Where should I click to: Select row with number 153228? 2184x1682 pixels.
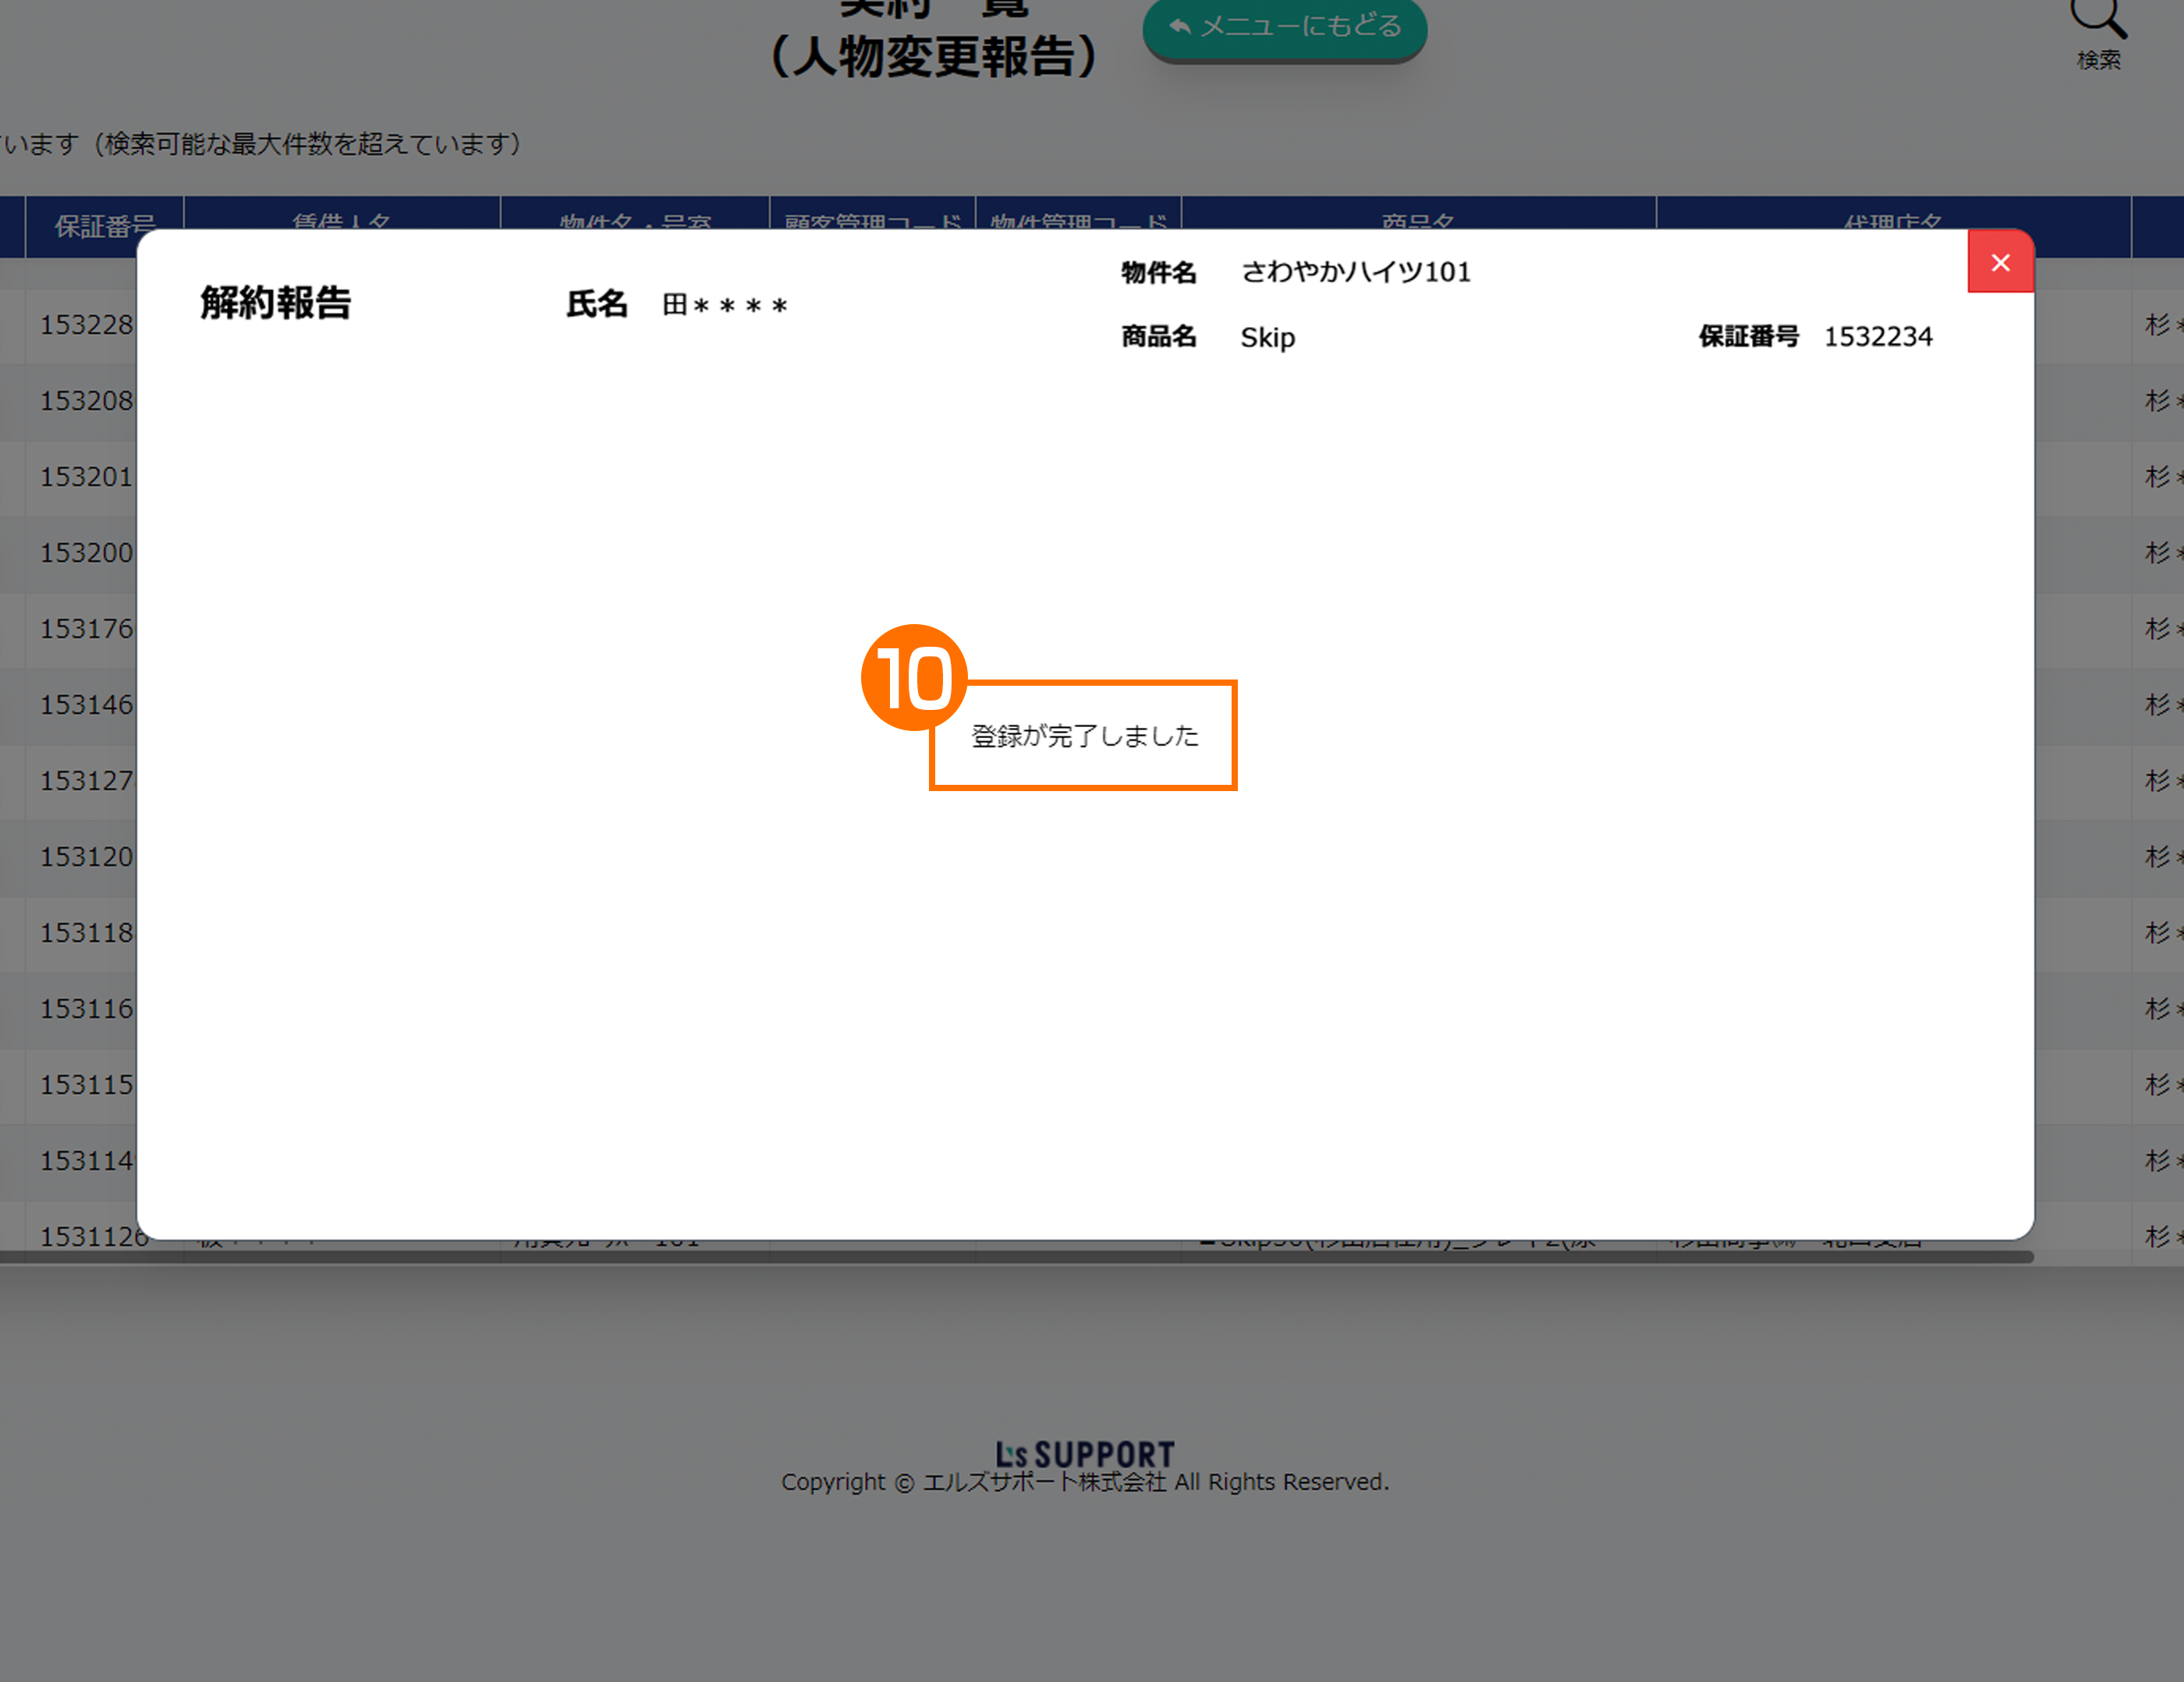86,325
